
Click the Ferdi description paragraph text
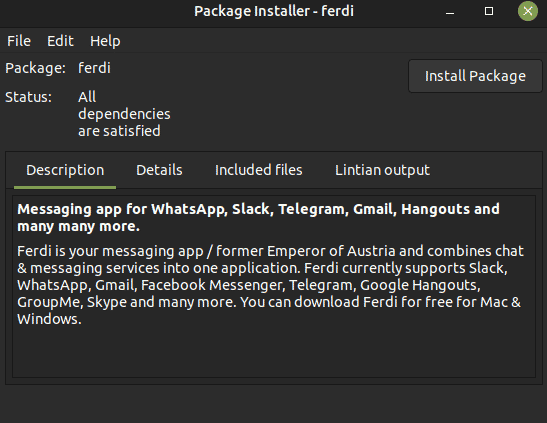(270, 285)
